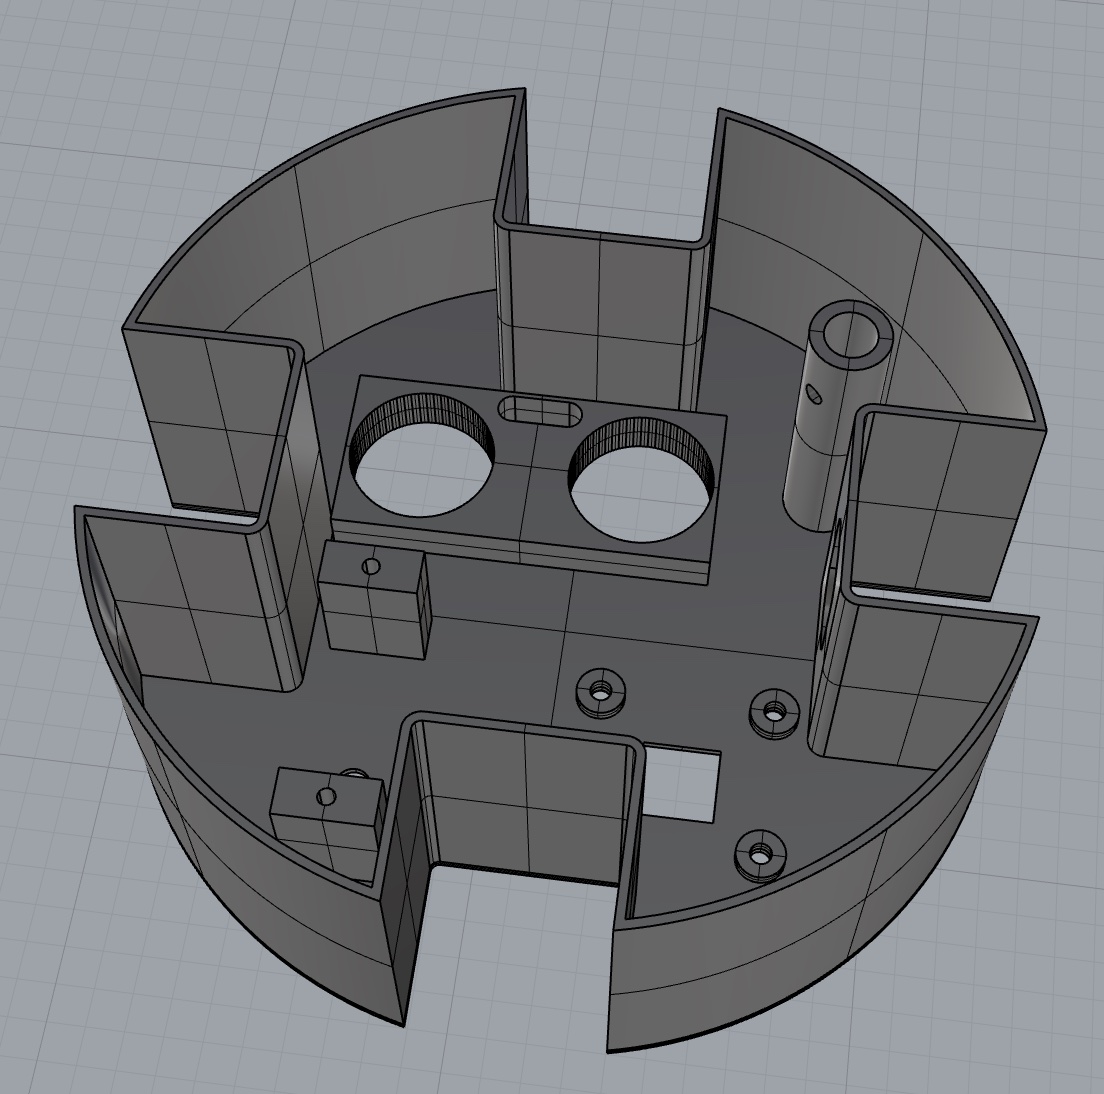Select the screw boss nearest the front curved wall
Viewport: 1104px width, 1094px height.
tap(760, 856)
